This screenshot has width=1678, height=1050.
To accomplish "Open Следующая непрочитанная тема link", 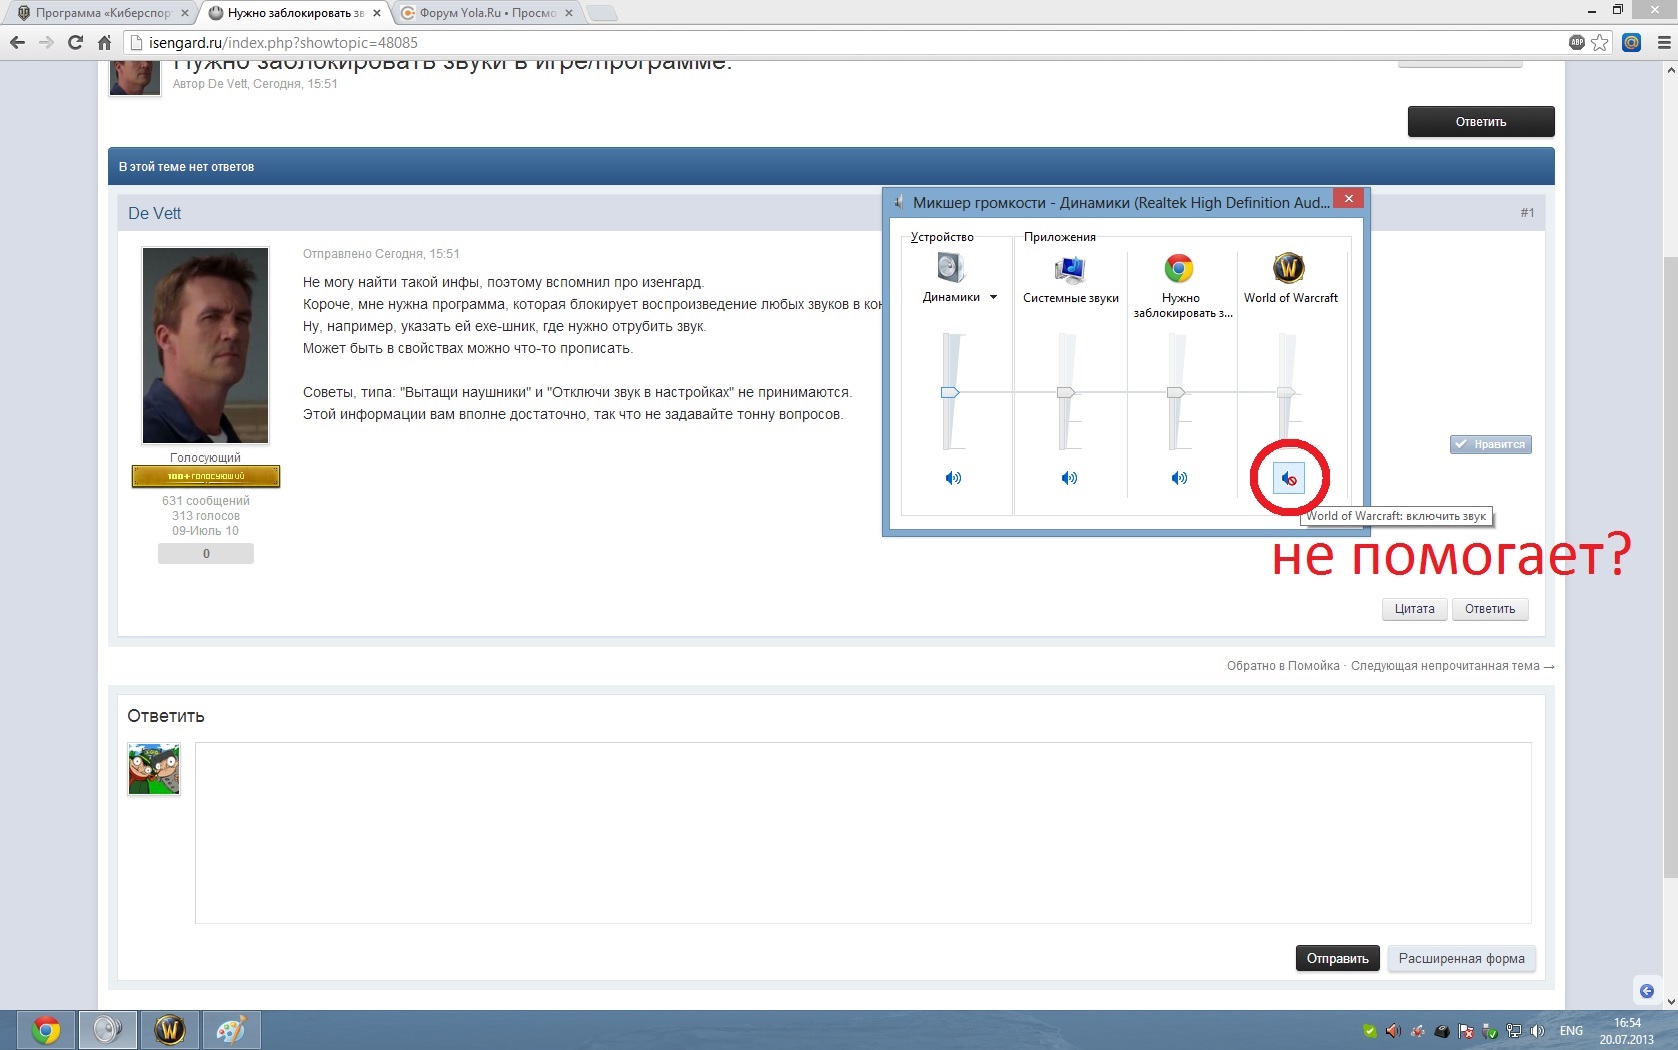I will pyautogui.click(x=1452, y=666).
